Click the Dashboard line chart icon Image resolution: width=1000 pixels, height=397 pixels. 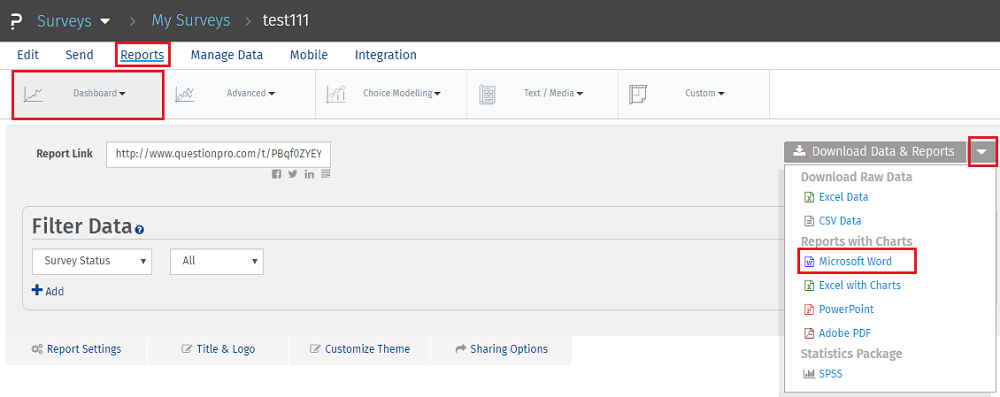tap(33, 94)
